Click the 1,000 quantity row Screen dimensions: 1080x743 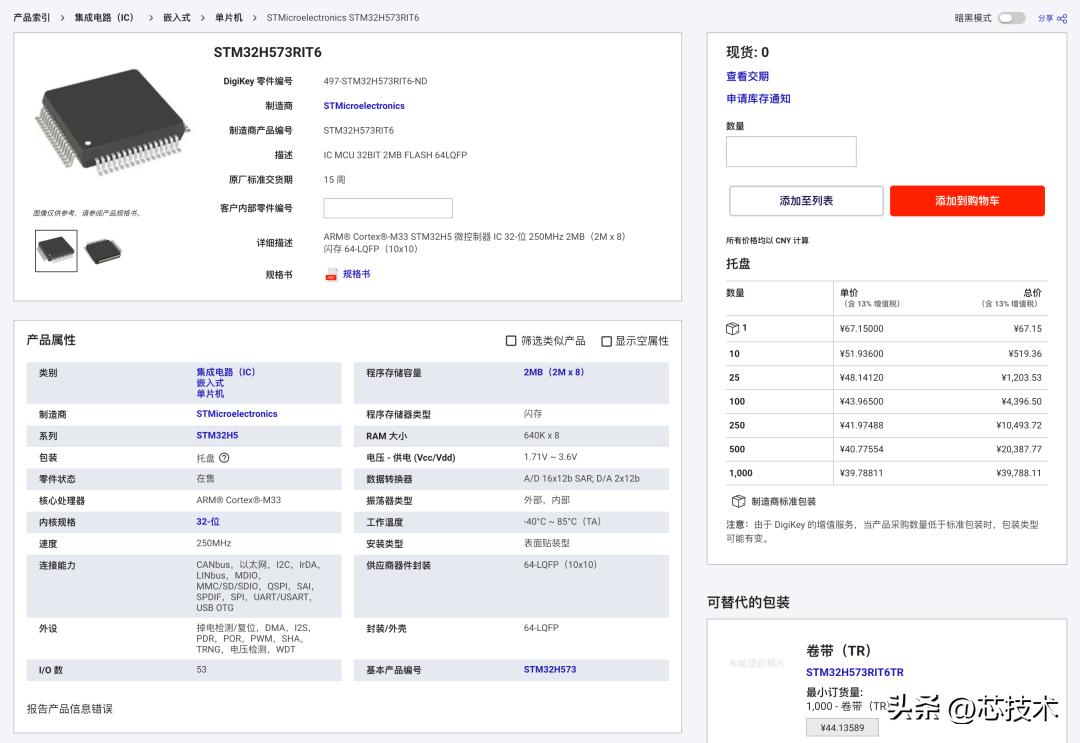tap(887, 473)
